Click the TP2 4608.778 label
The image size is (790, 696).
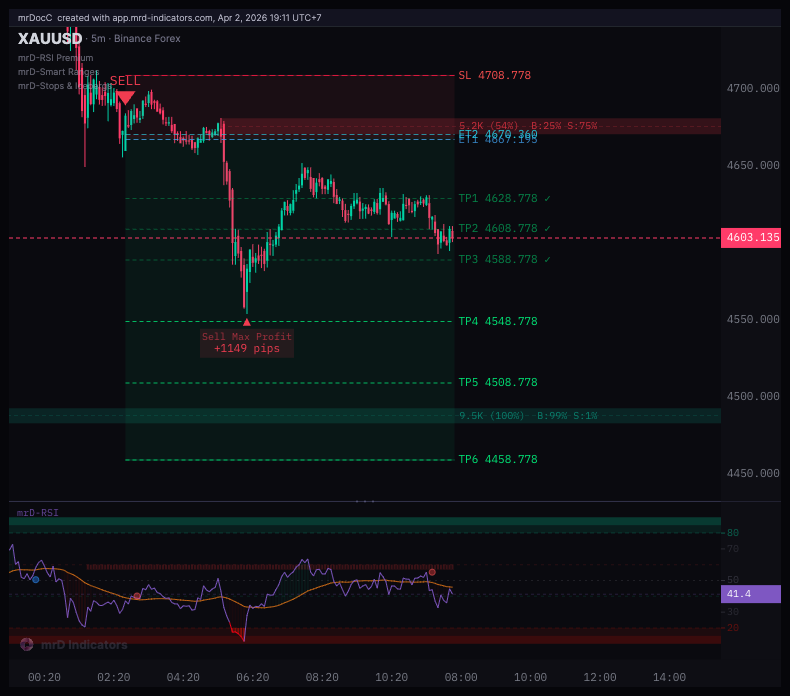point(498,229)
